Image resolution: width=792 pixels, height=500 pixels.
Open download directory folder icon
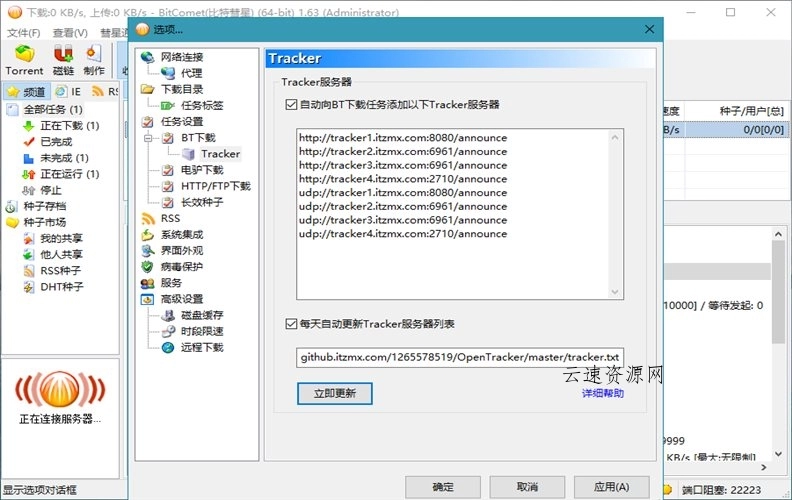point(147,89)
